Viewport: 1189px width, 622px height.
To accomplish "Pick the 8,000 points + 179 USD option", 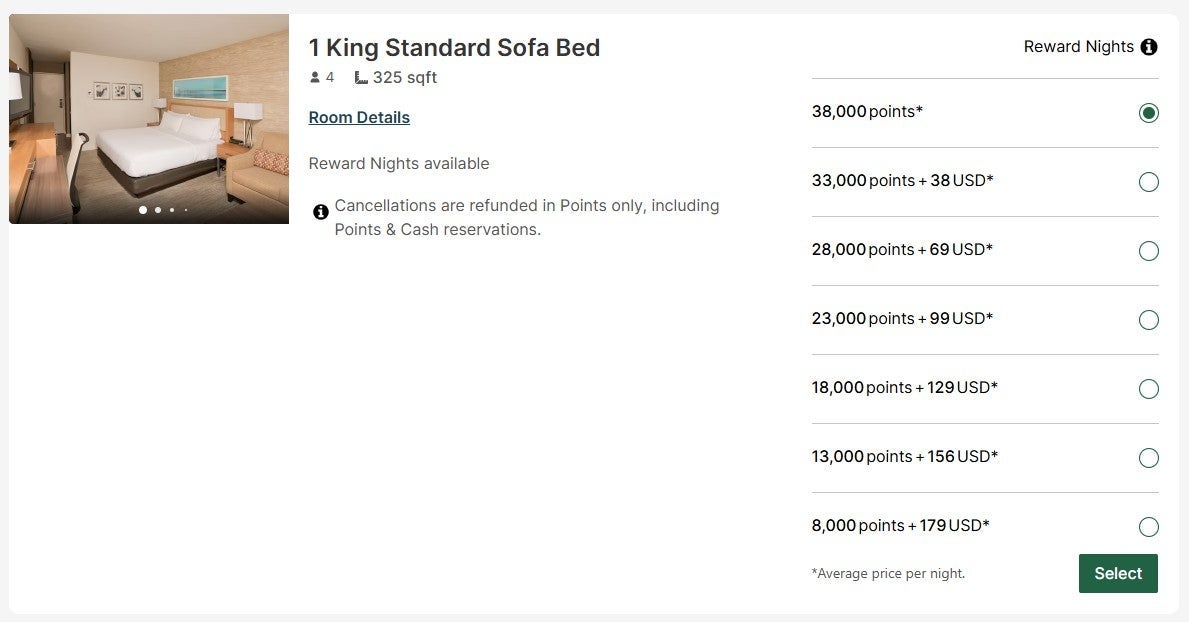I will pos(1148,526).
